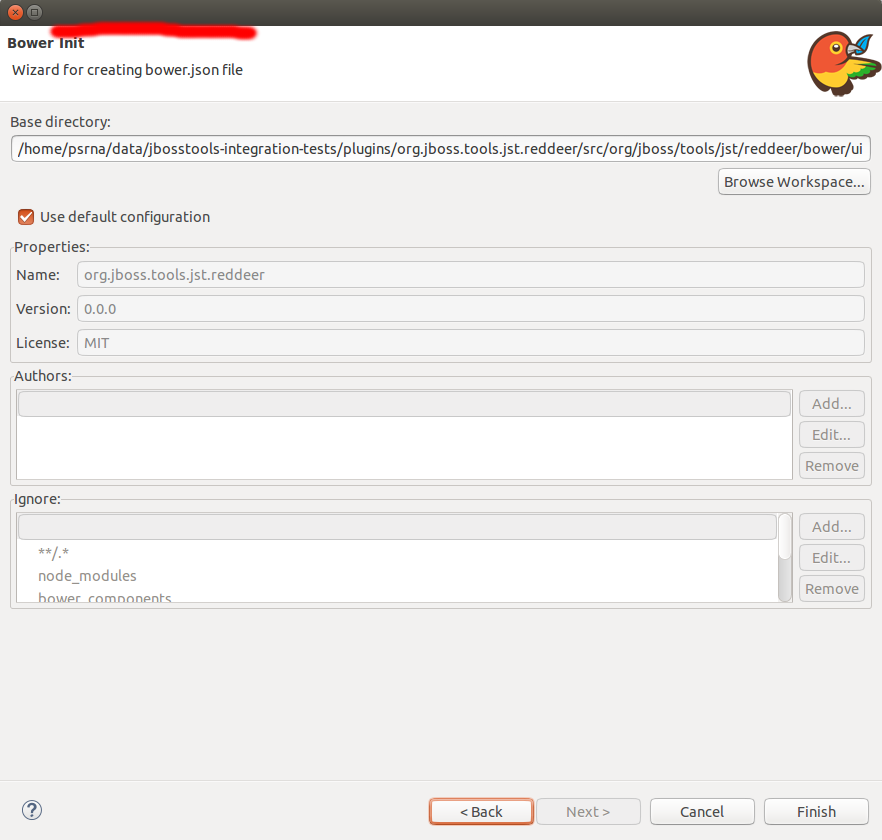Finish creating bower.json file
Viewport: 882px width, 840px height.
pyautogui.click(x=816, y=811)
